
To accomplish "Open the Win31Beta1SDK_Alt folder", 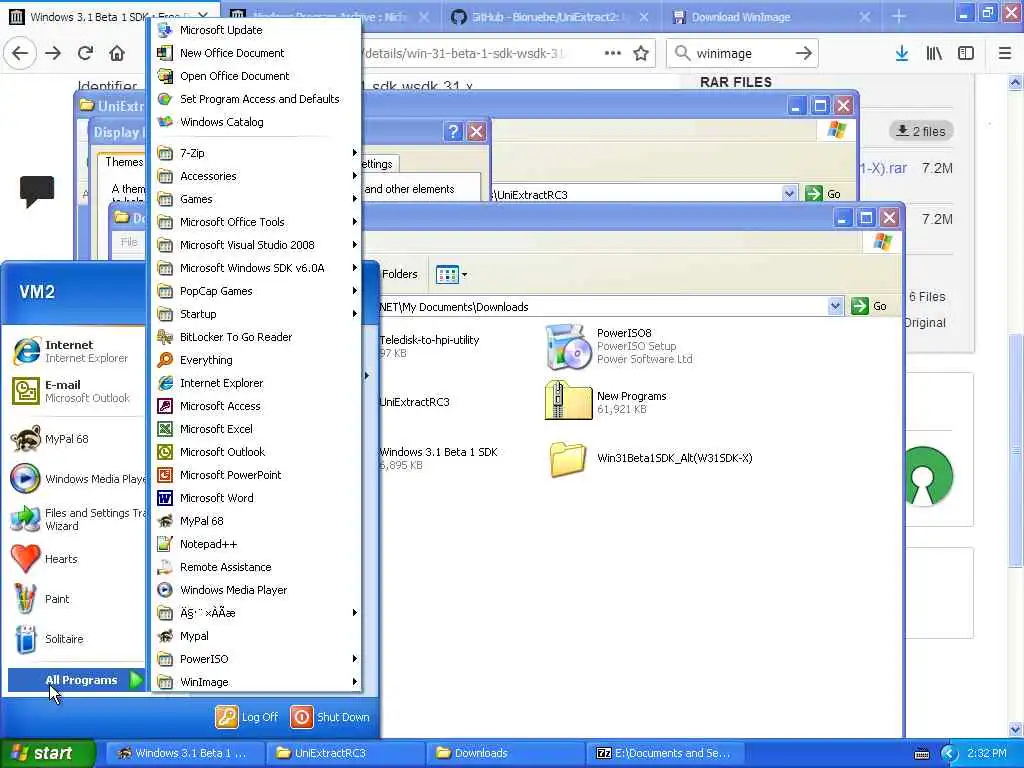I will (x=650, y=458).
